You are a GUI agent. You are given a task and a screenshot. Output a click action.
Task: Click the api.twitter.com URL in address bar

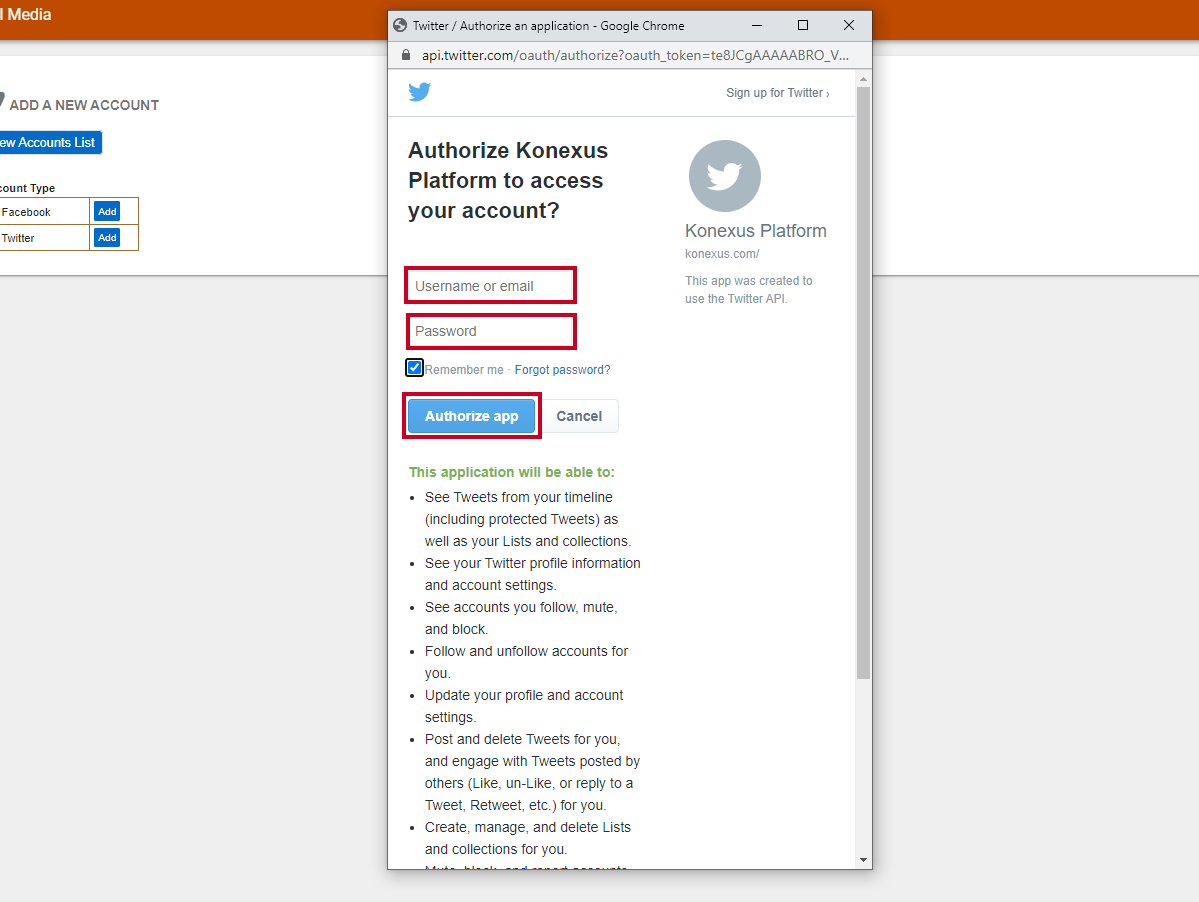[x=635, y=55]
